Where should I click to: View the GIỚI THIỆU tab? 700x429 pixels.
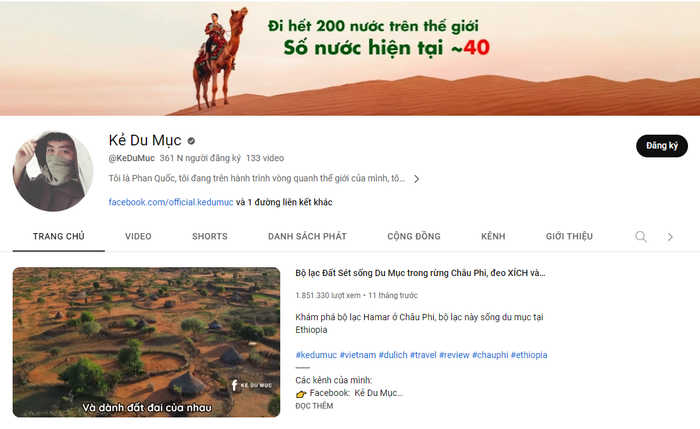pos(569,236)
